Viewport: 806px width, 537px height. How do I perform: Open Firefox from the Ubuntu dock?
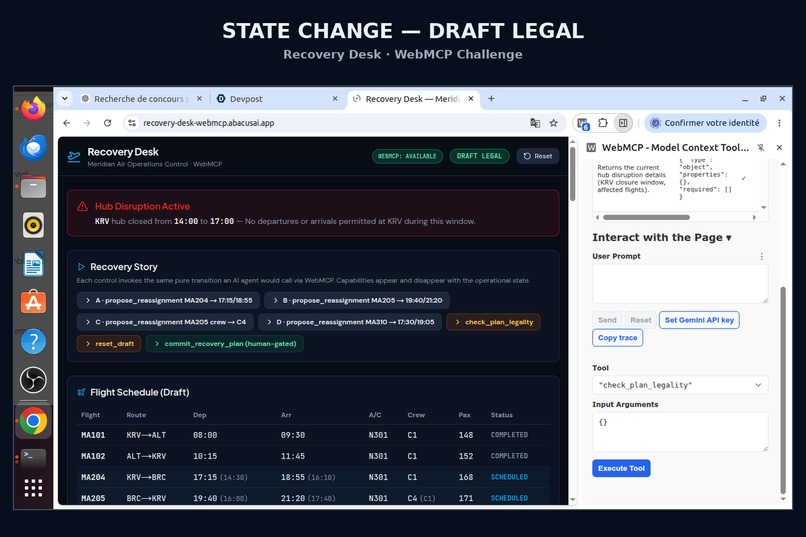pos(33,108)
